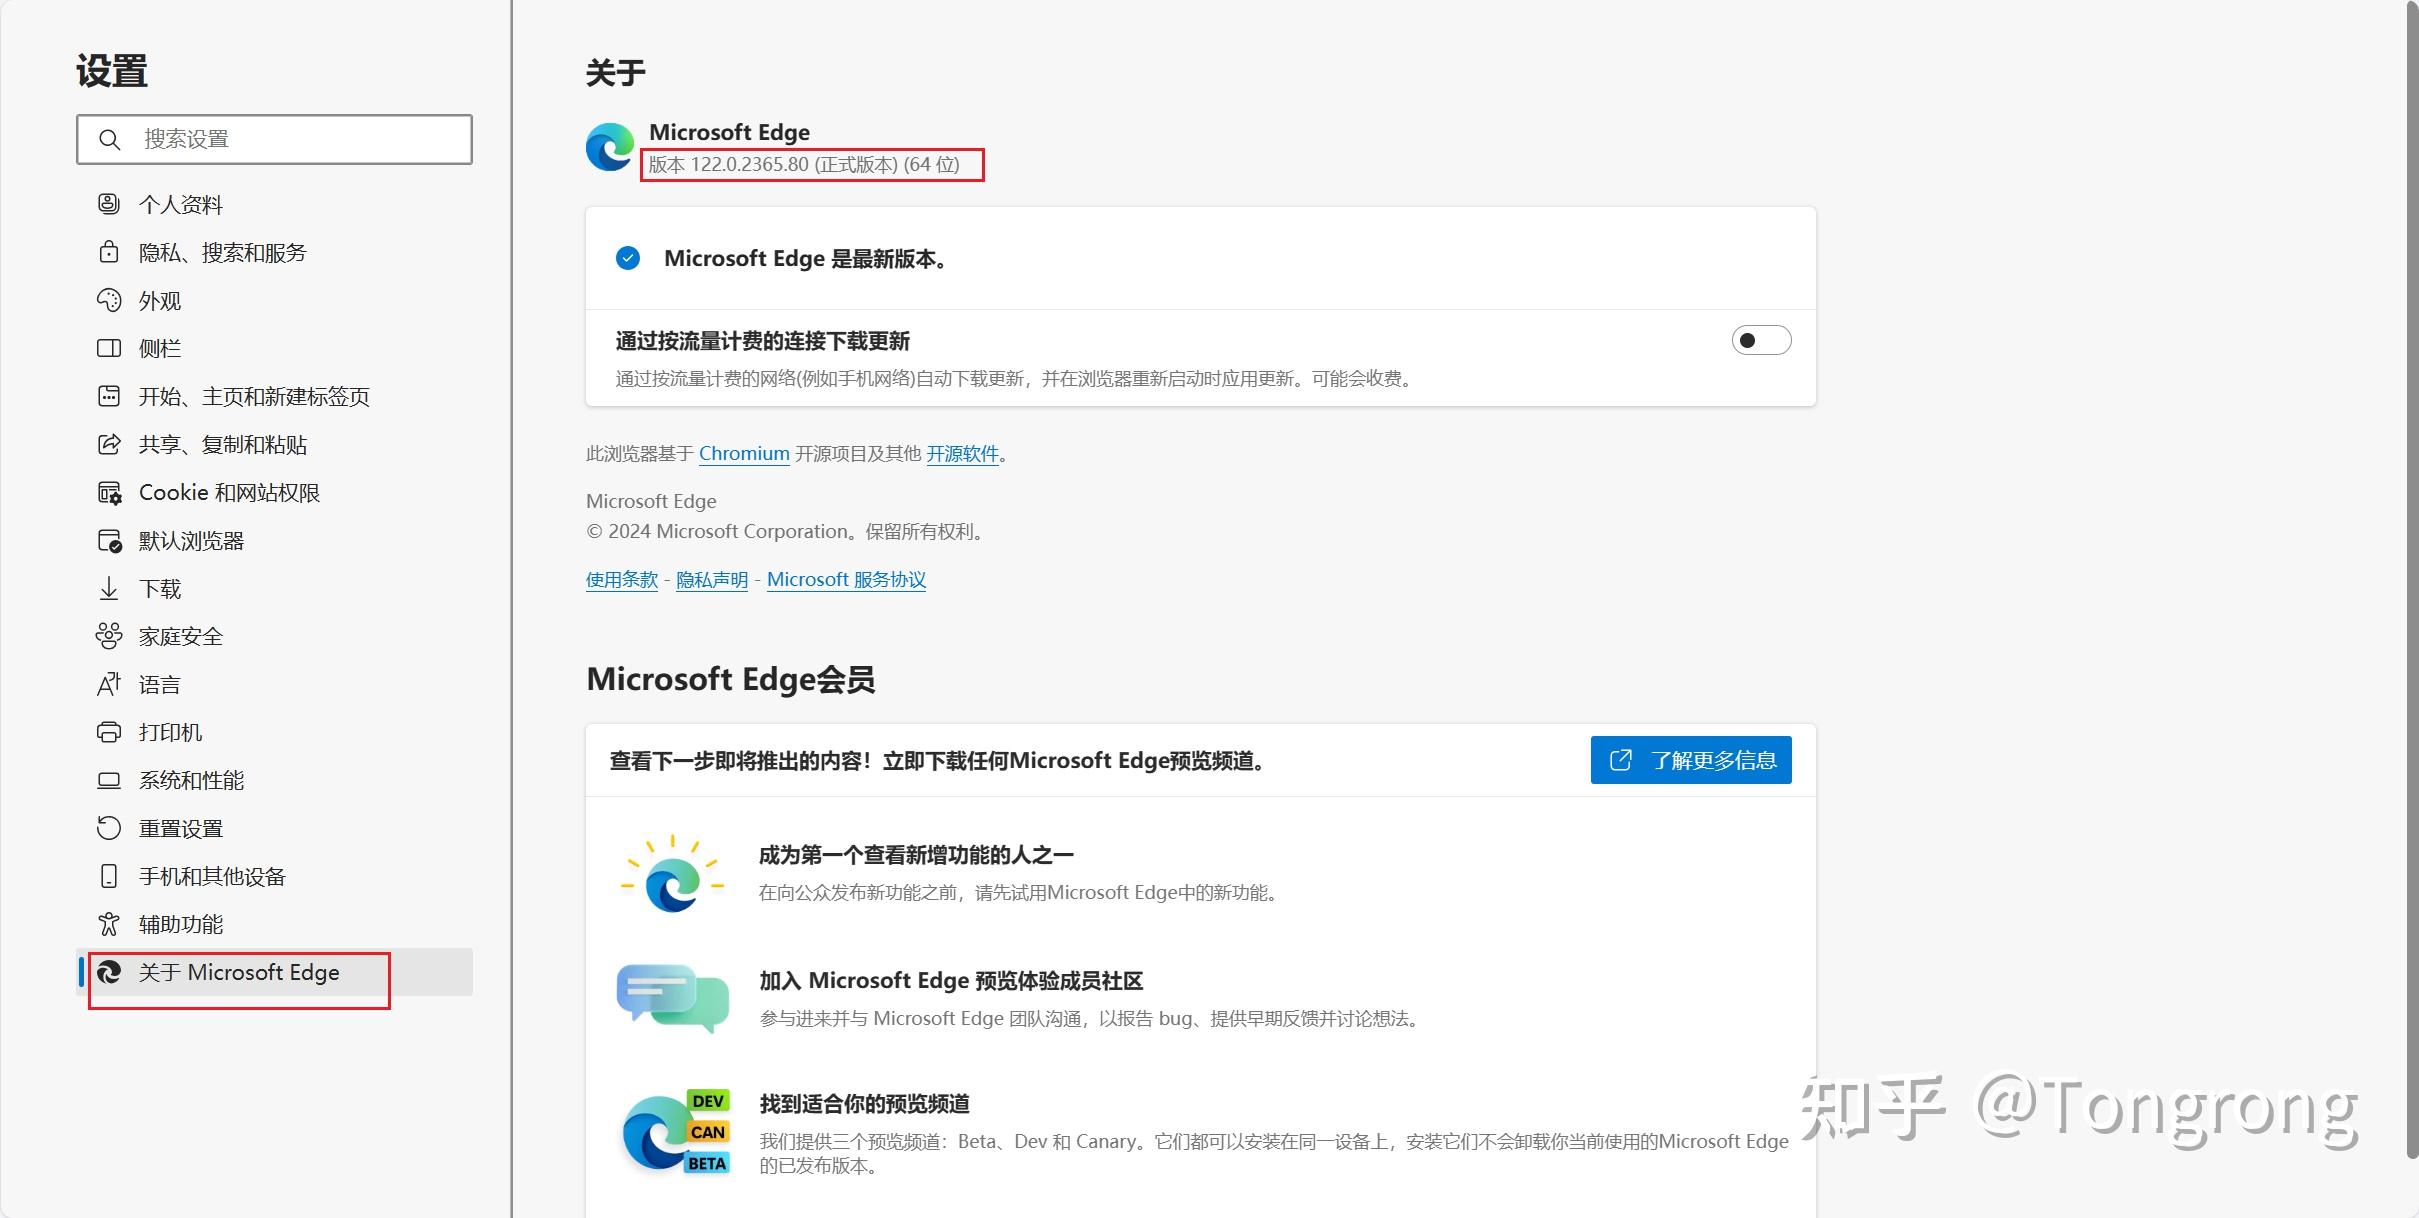The width and height of the screenshot is (2419, 1218).
Task: Select the Cookie 和网站权限 icon
Action: point(110,492)
